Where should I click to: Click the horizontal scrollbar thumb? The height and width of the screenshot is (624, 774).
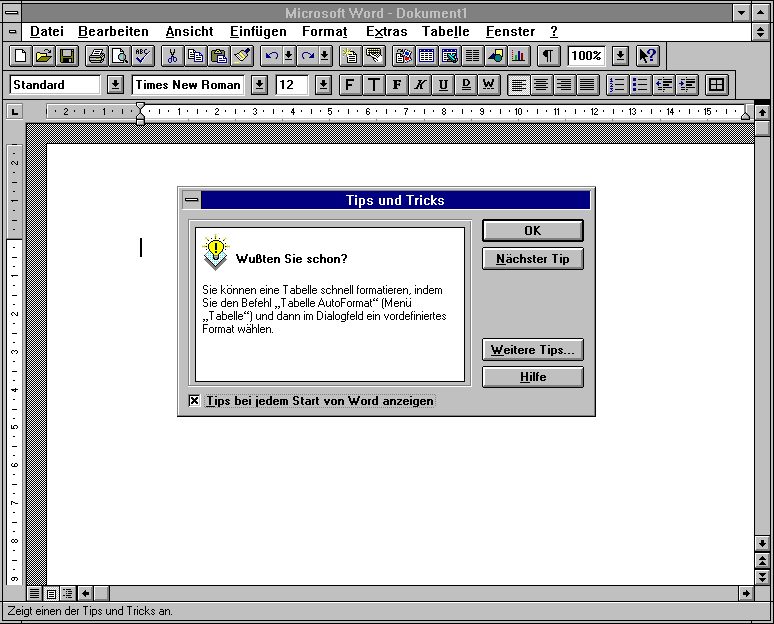click(x=101, y=593)
